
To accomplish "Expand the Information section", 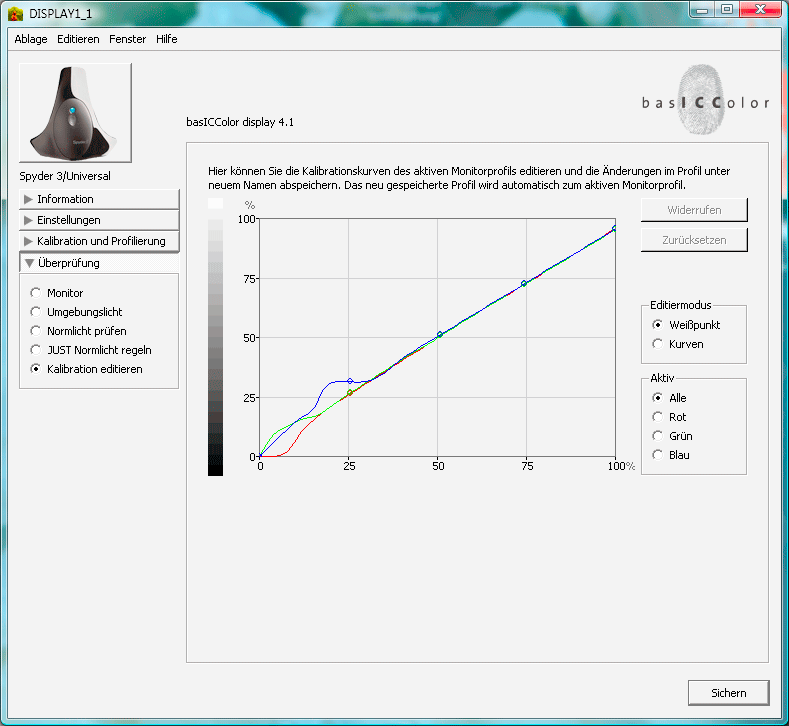I will (98, 199).
